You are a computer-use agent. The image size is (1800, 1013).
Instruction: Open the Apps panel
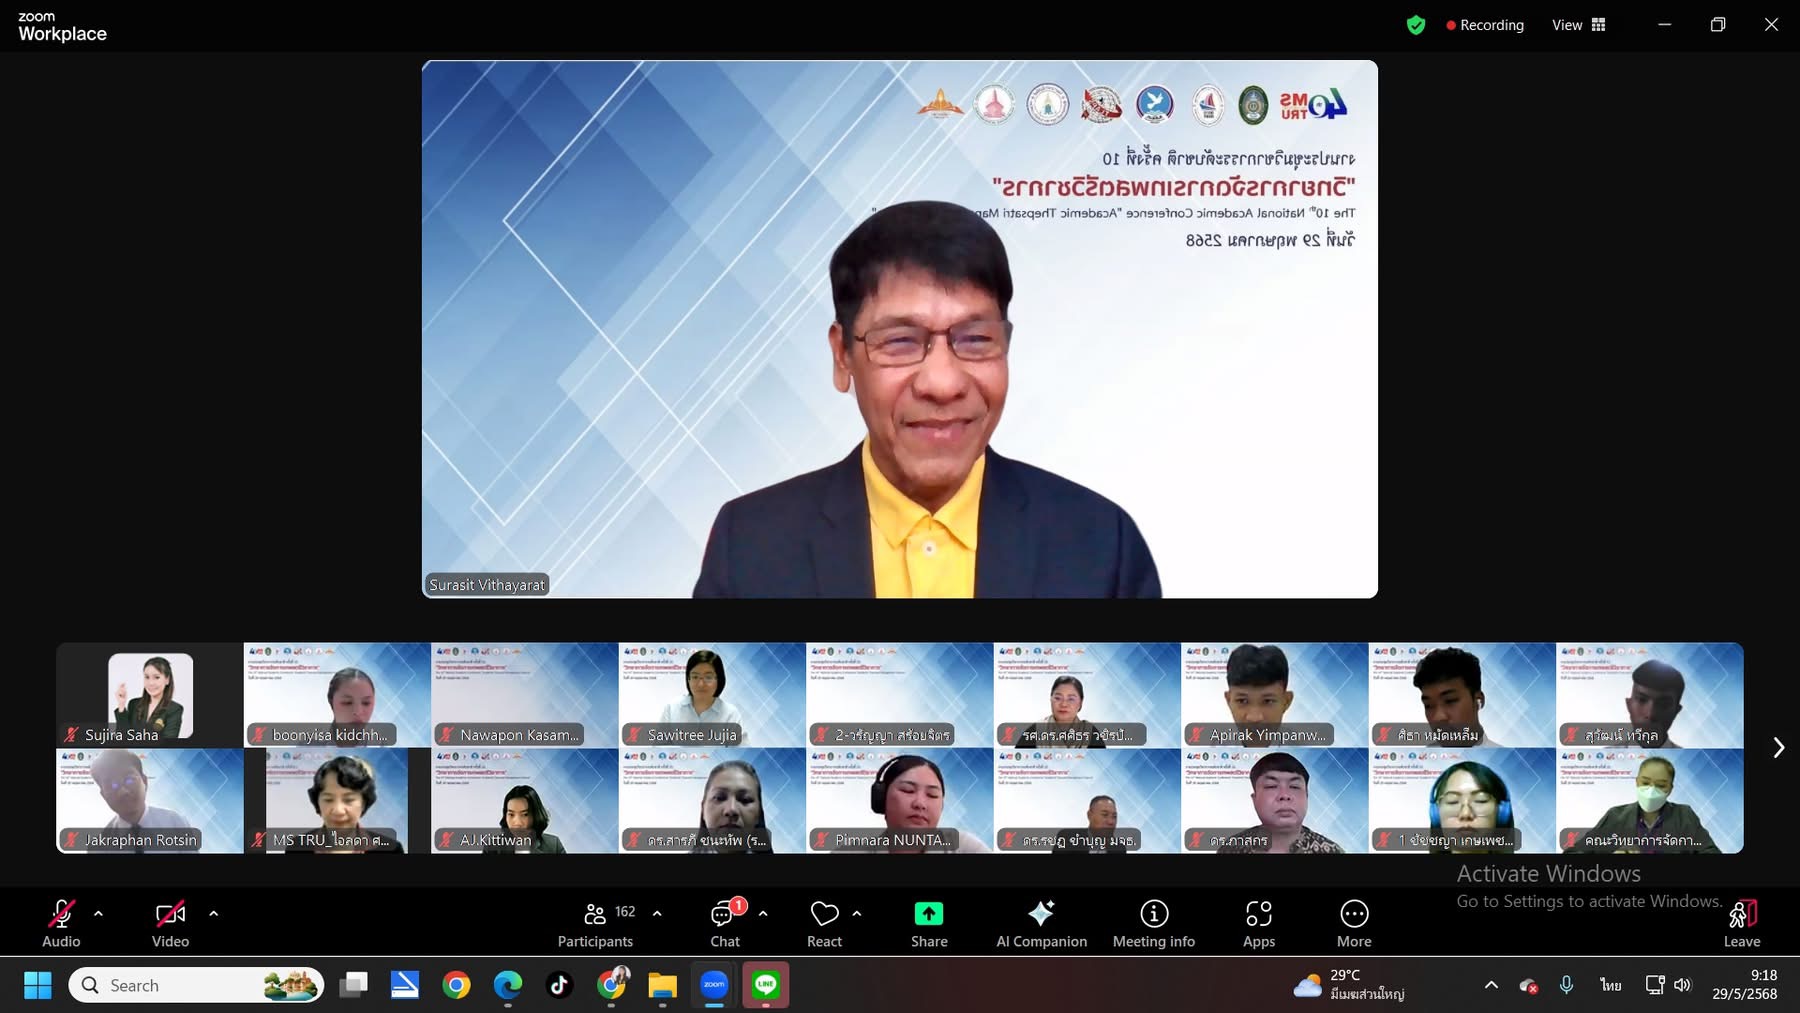coord(1258,923)
